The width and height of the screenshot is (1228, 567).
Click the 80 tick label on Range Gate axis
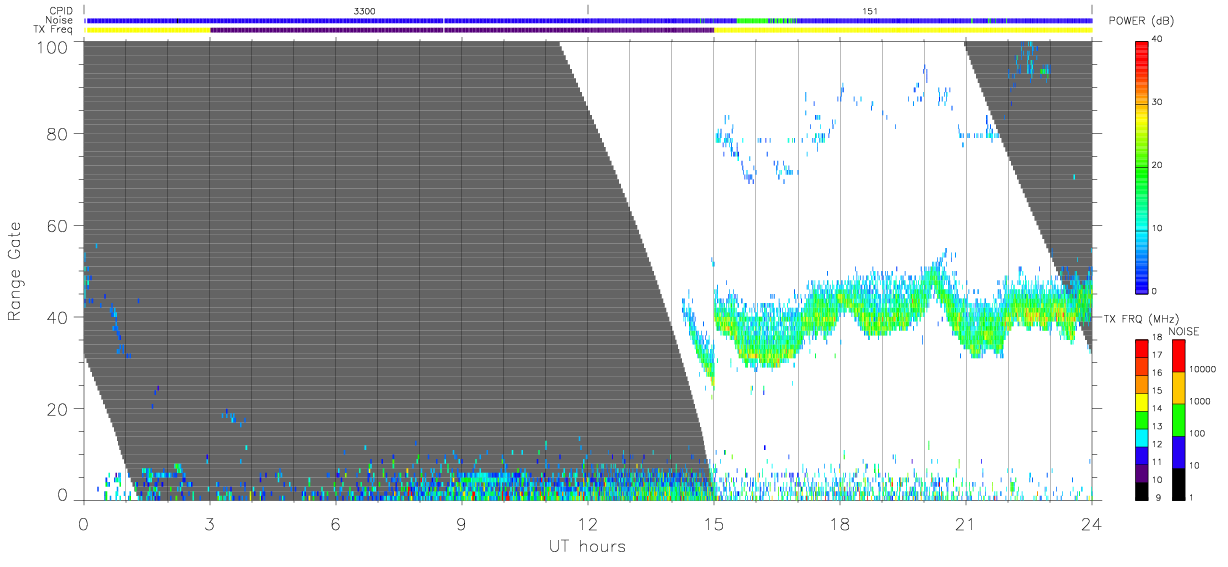[x=58, y=133]
